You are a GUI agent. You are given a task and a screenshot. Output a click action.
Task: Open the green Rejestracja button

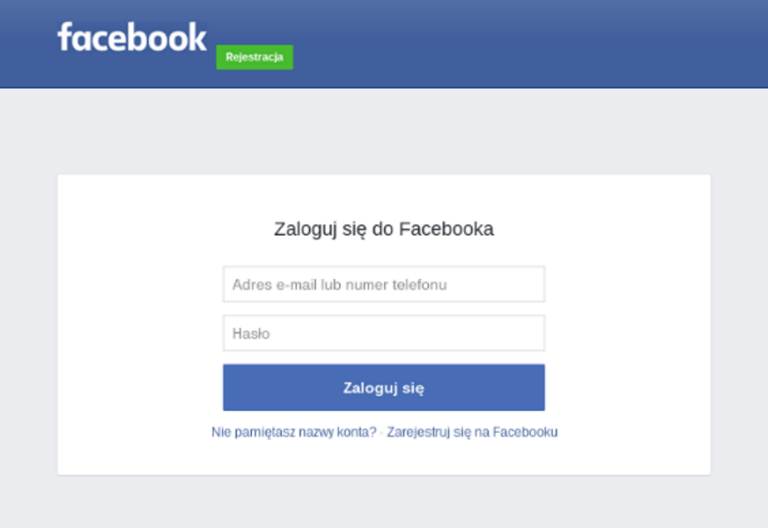(x=255, y=57)
